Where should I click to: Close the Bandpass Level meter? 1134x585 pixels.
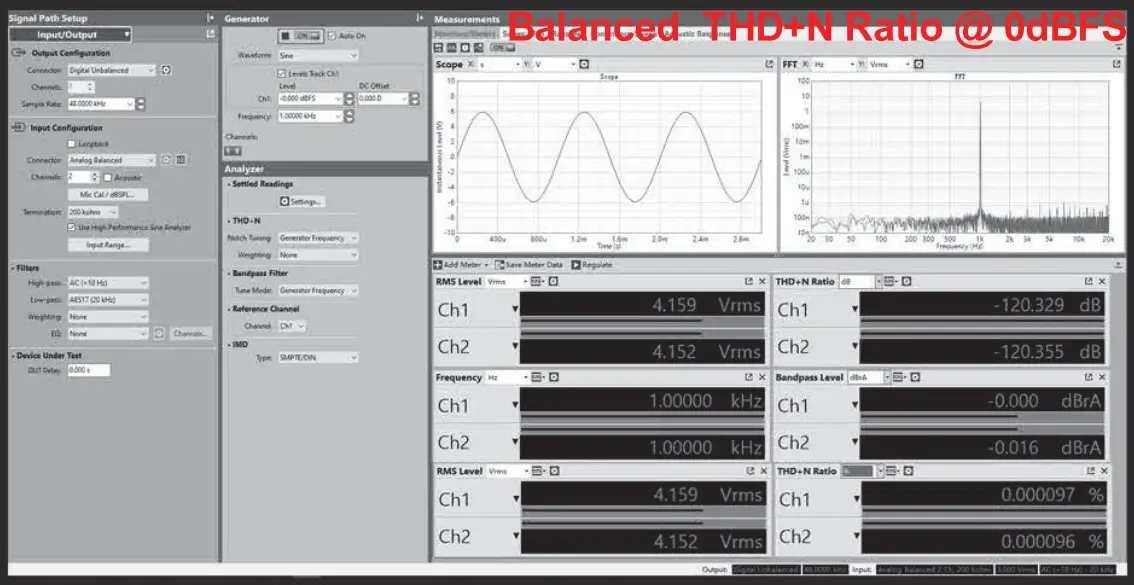tap(1102, 377)
